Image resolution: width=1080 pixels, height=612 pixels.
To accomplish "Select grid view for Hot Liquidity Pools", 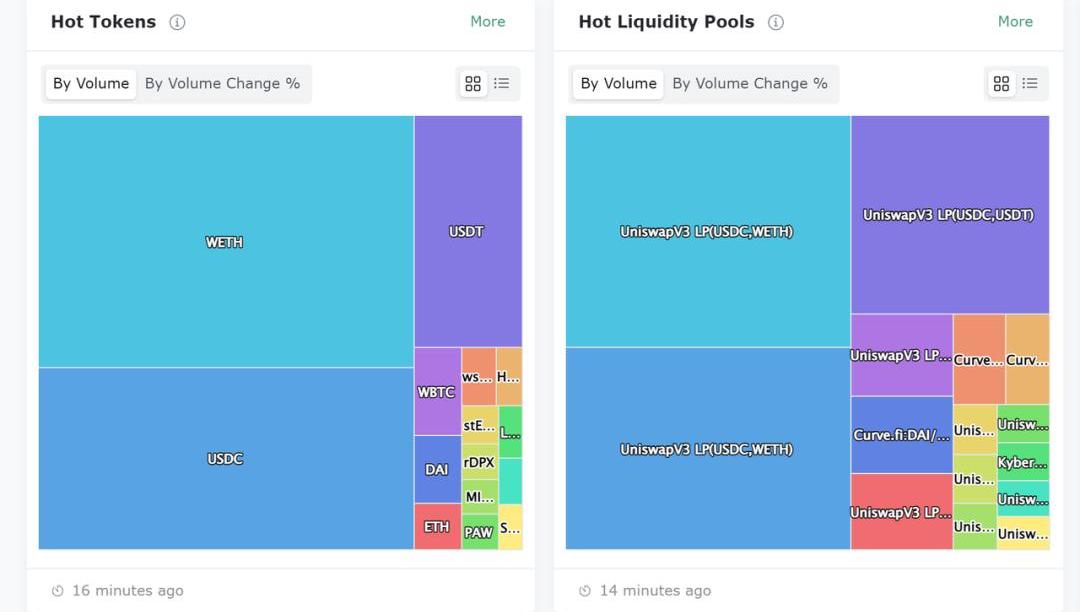I will (x=1001, y=84).
